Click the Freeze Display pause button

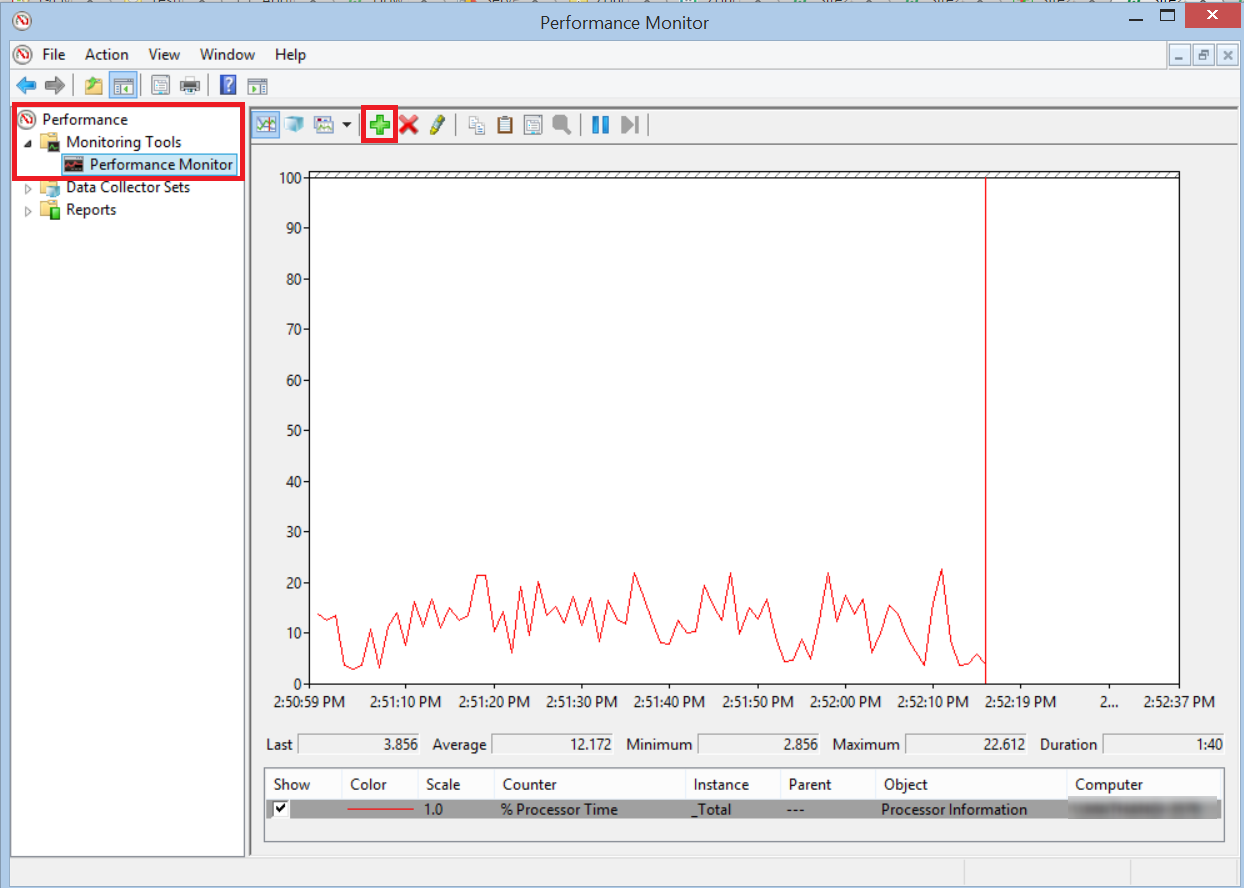tap(600, 125)
